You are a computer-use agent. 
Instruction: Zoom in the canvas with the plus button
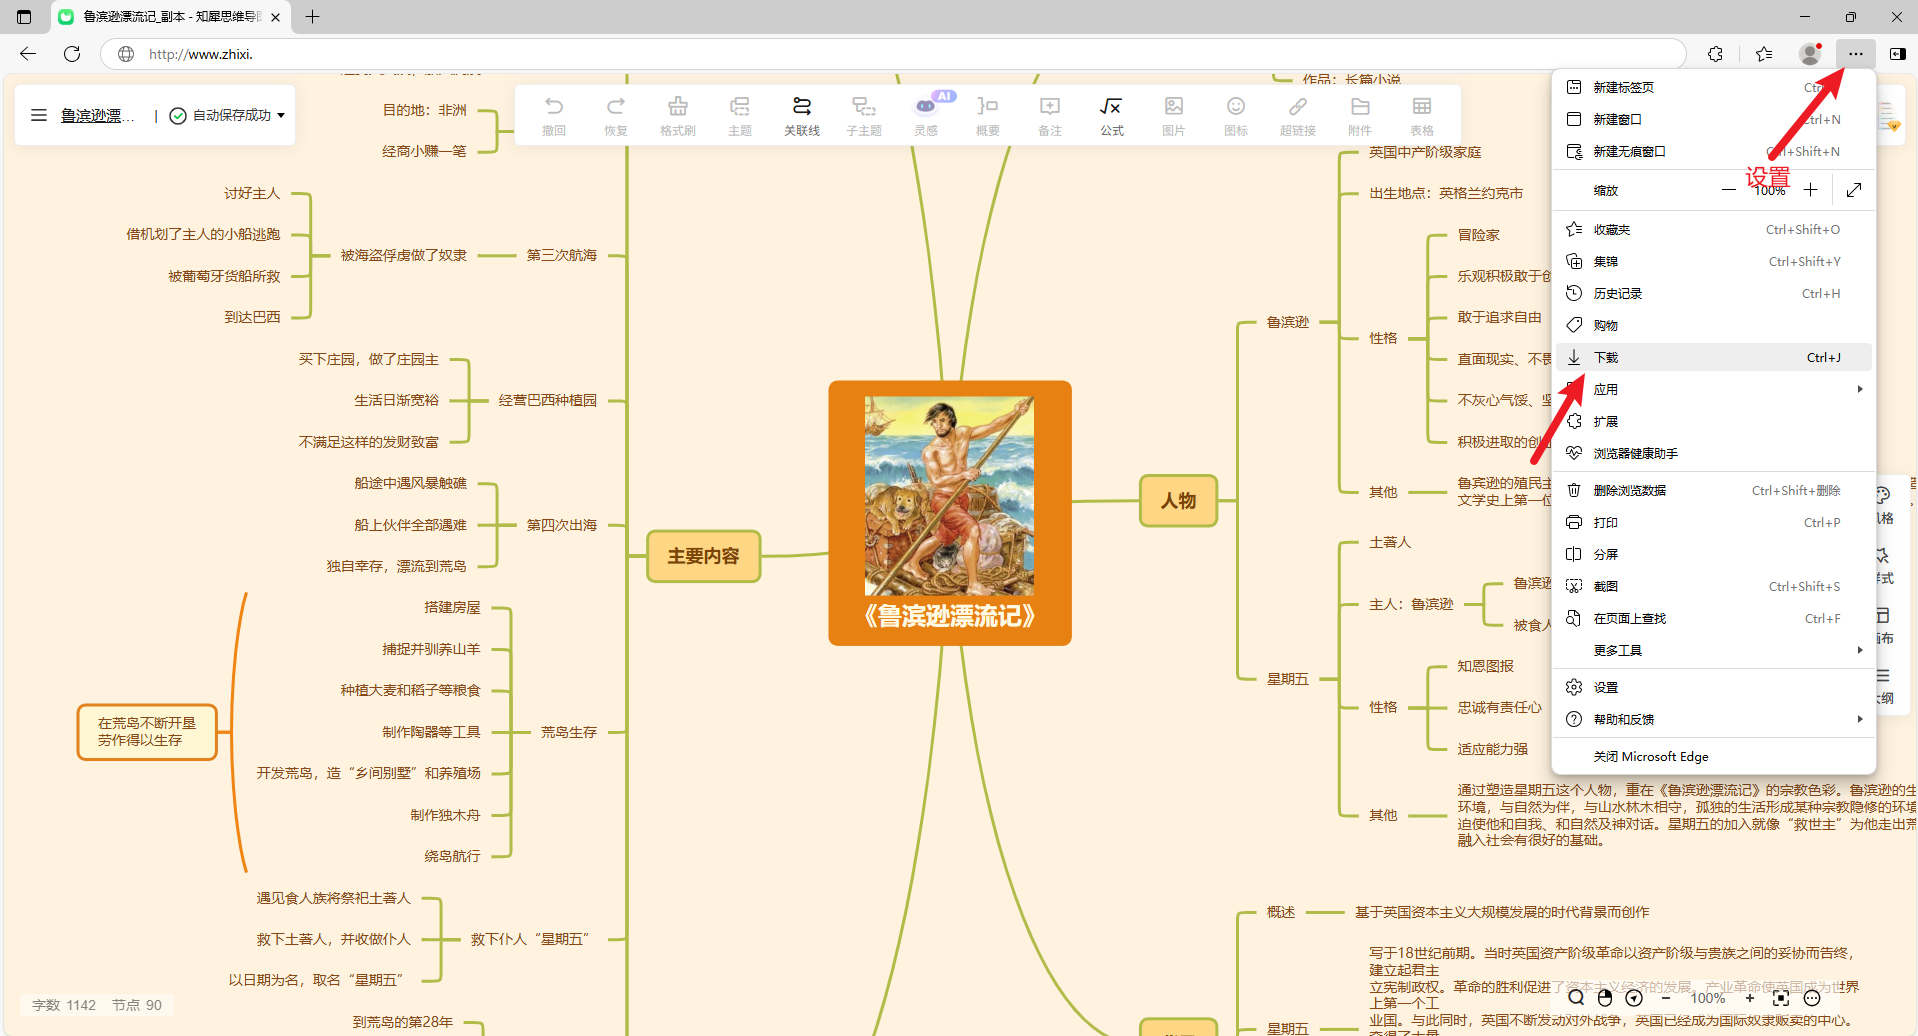click(x=1750, y=998)
